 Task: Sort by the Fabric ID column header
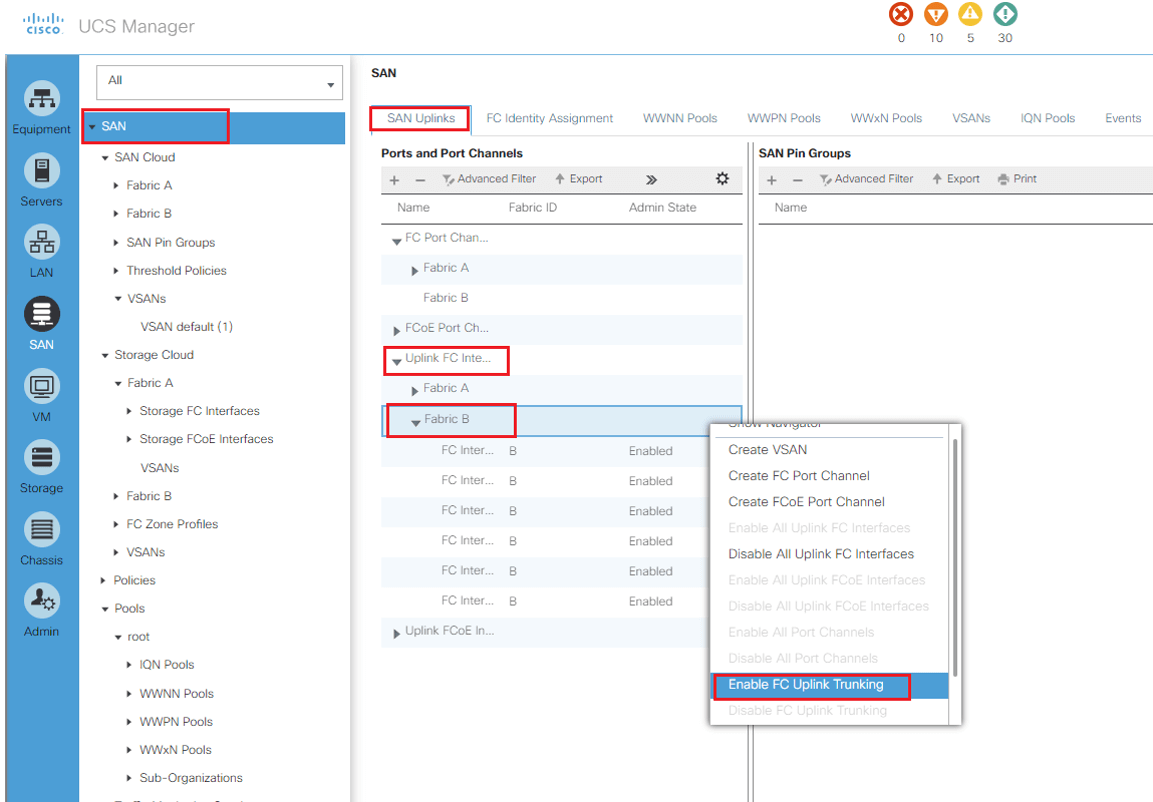(x=532, y=208)
